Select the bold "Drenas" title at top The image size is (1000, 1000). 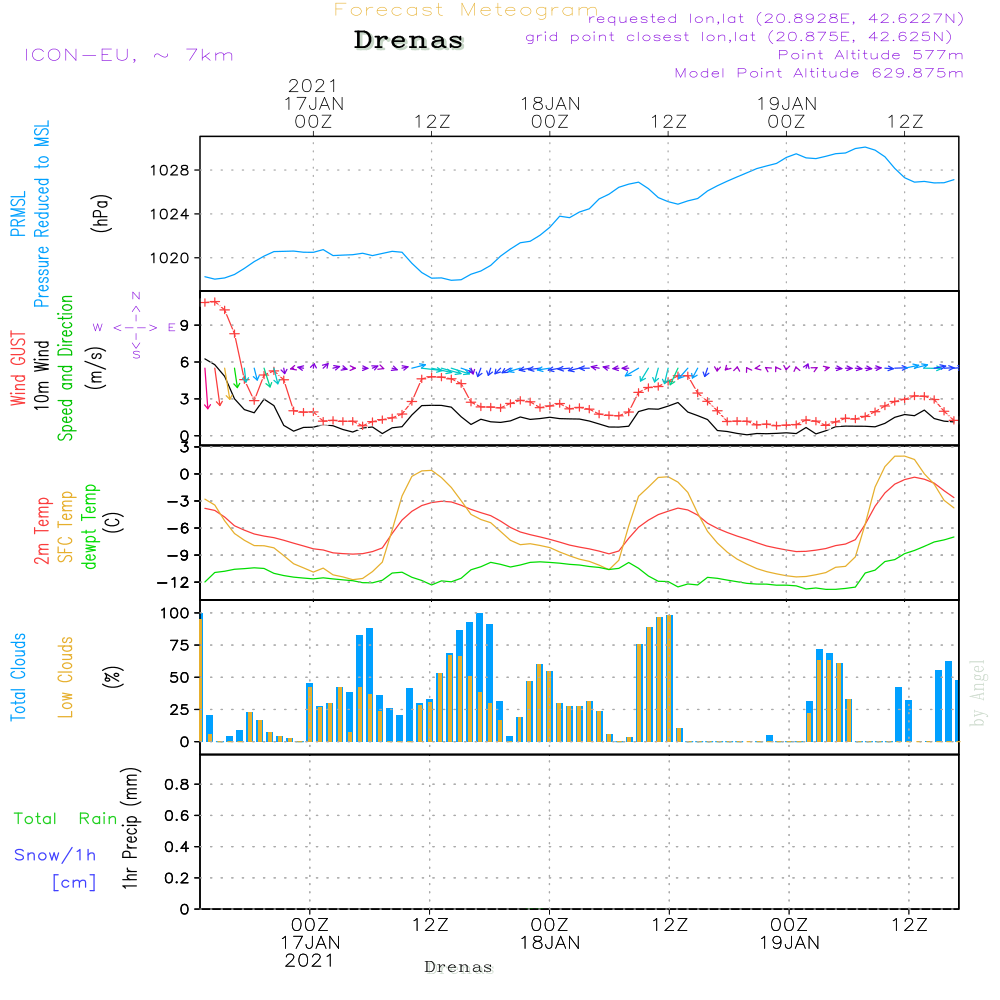pos(409,40)
